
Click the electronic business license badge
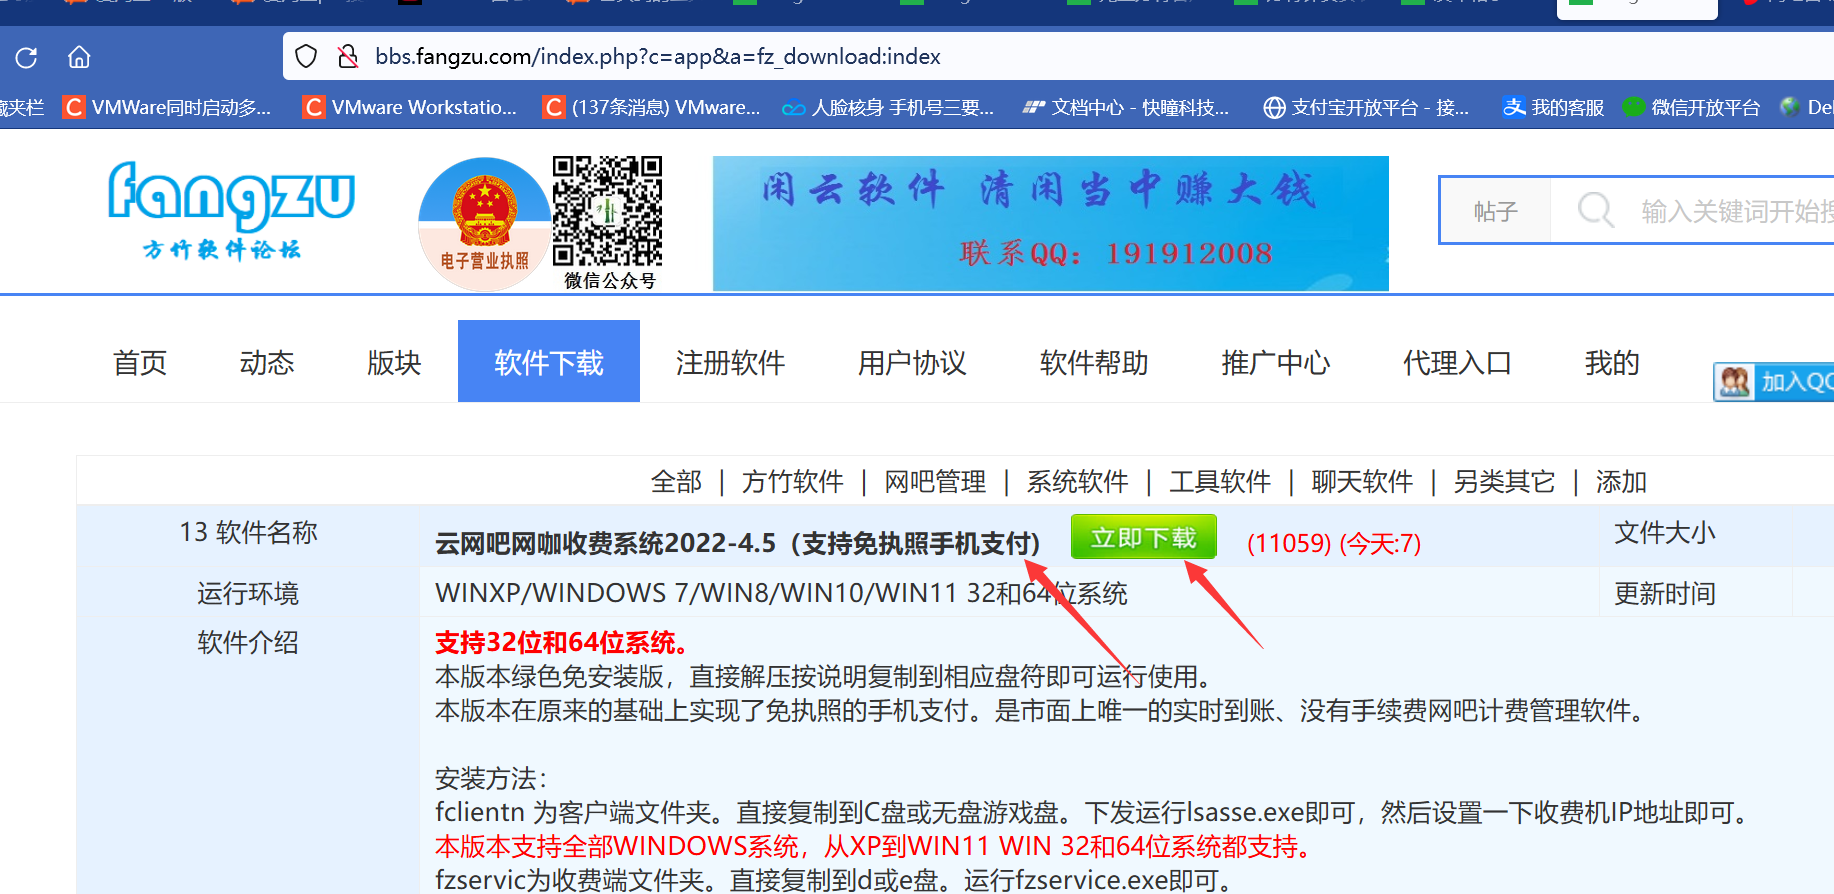[485, 224]
